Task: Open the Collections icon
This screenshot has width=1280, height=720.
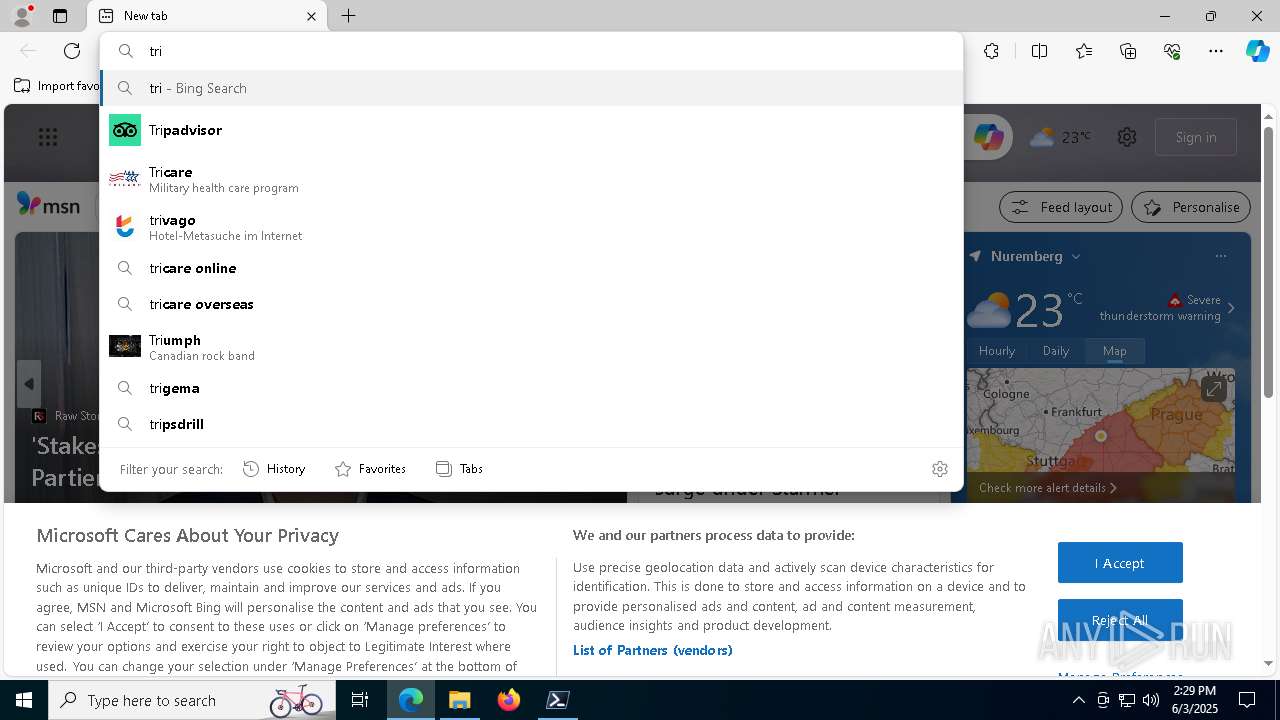Action: [1128, 51]
